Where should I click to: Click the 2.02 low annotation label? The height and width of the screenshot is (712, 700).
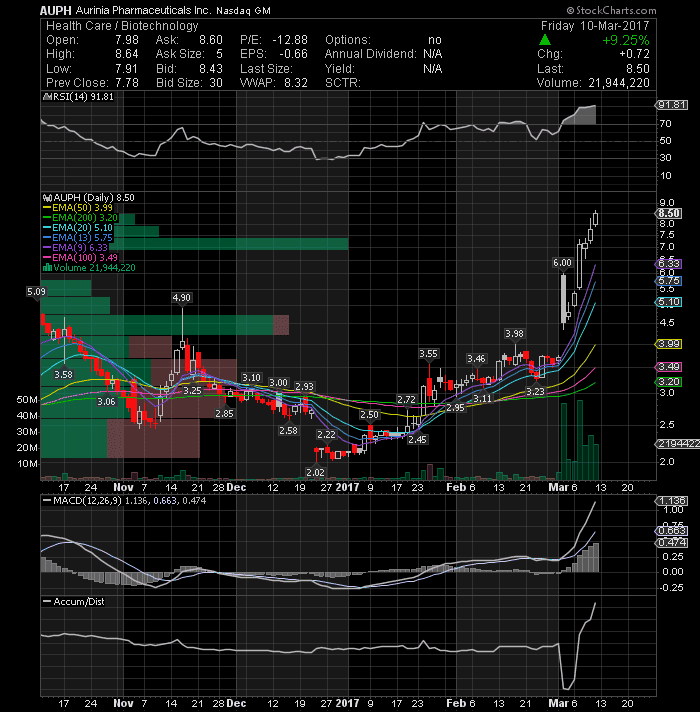[x=315, y=472]
